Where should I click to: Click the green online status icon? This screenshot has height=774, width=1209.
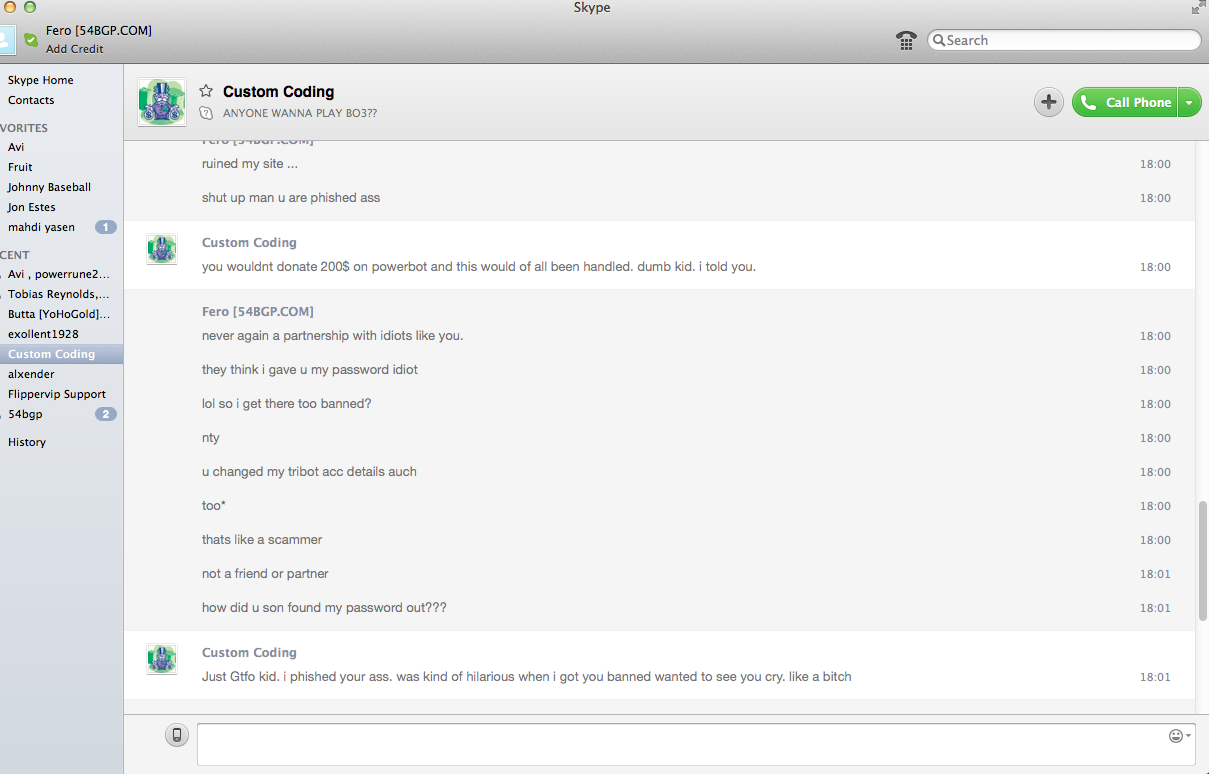point(31,40)
